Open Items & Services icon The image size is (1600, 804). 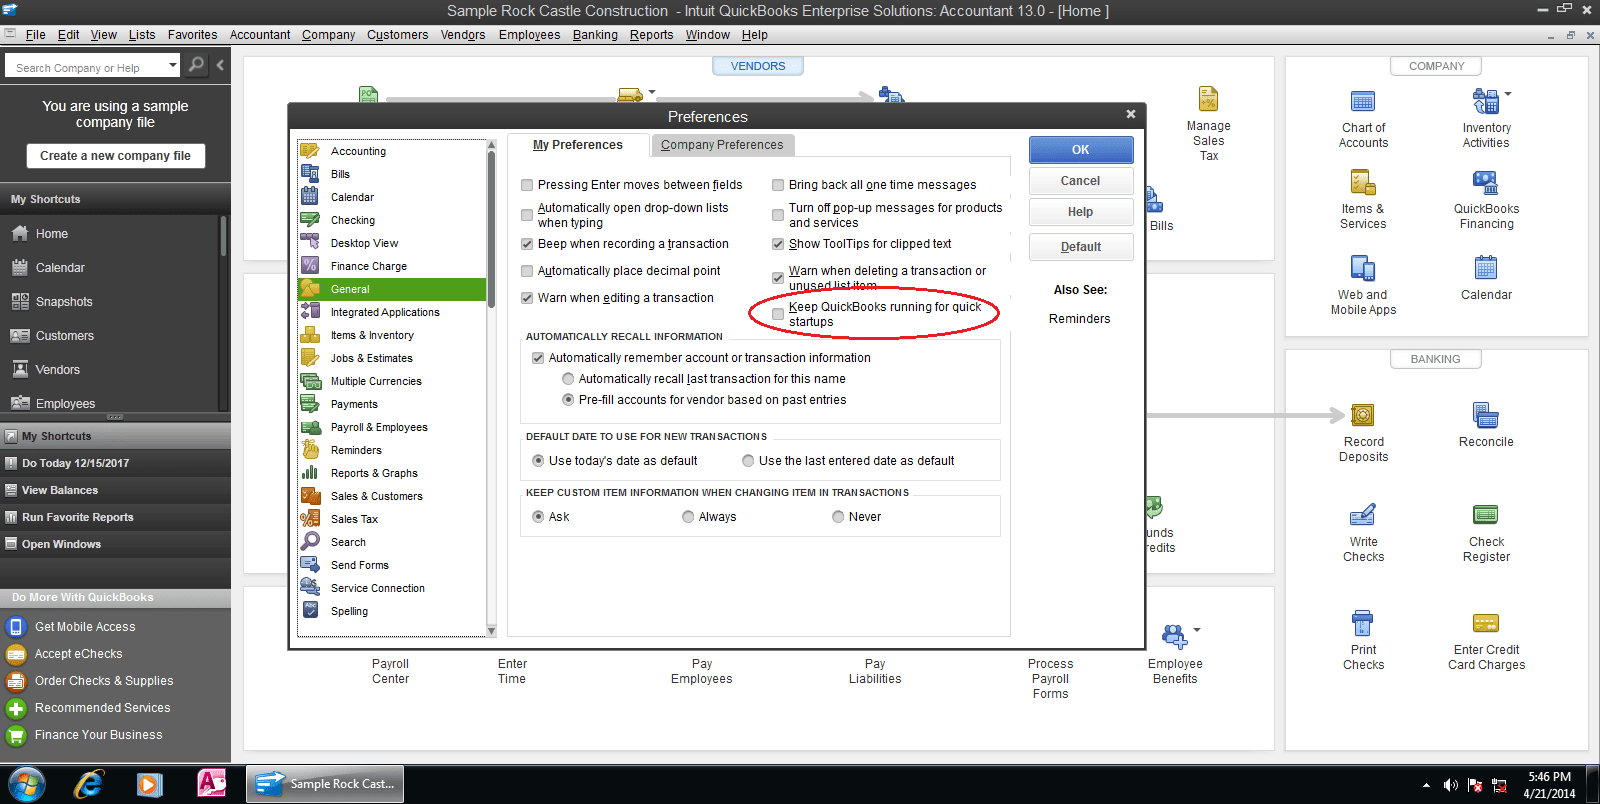(1363, 183)
